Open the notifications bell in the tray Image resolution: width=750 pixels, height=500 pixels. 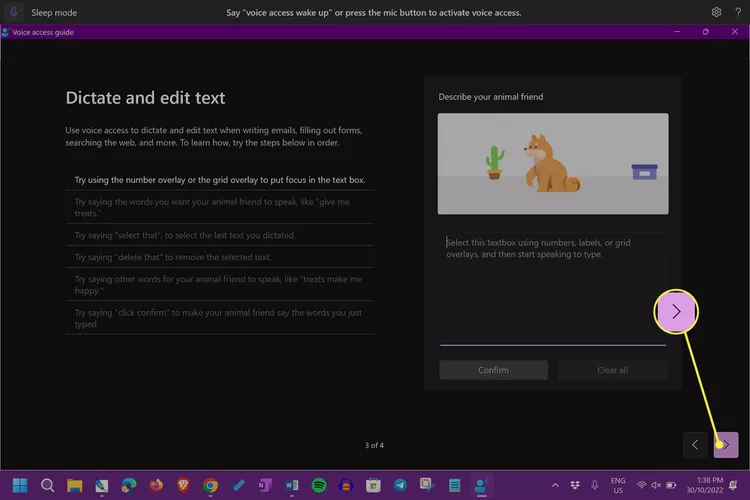[733, 485]
